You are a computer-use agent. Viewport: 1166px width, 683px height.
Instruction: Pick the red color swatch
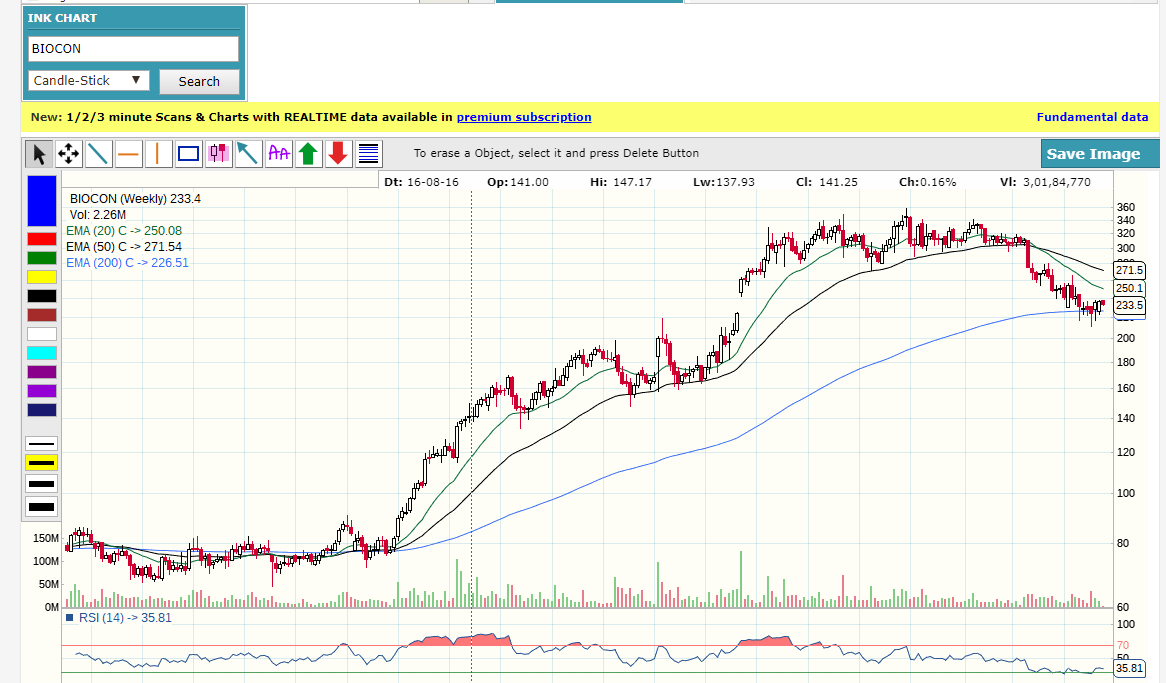(x=42, y=239)
